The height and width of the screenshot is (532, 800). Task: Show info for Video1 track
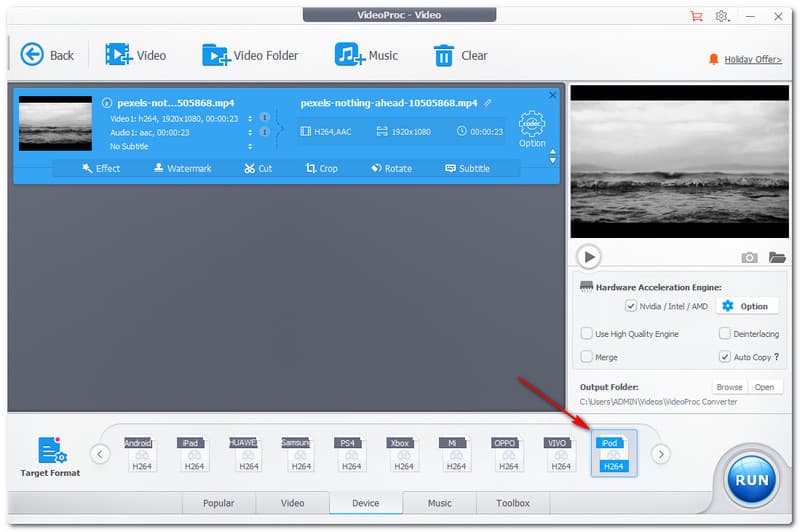[x=264, y=117]
